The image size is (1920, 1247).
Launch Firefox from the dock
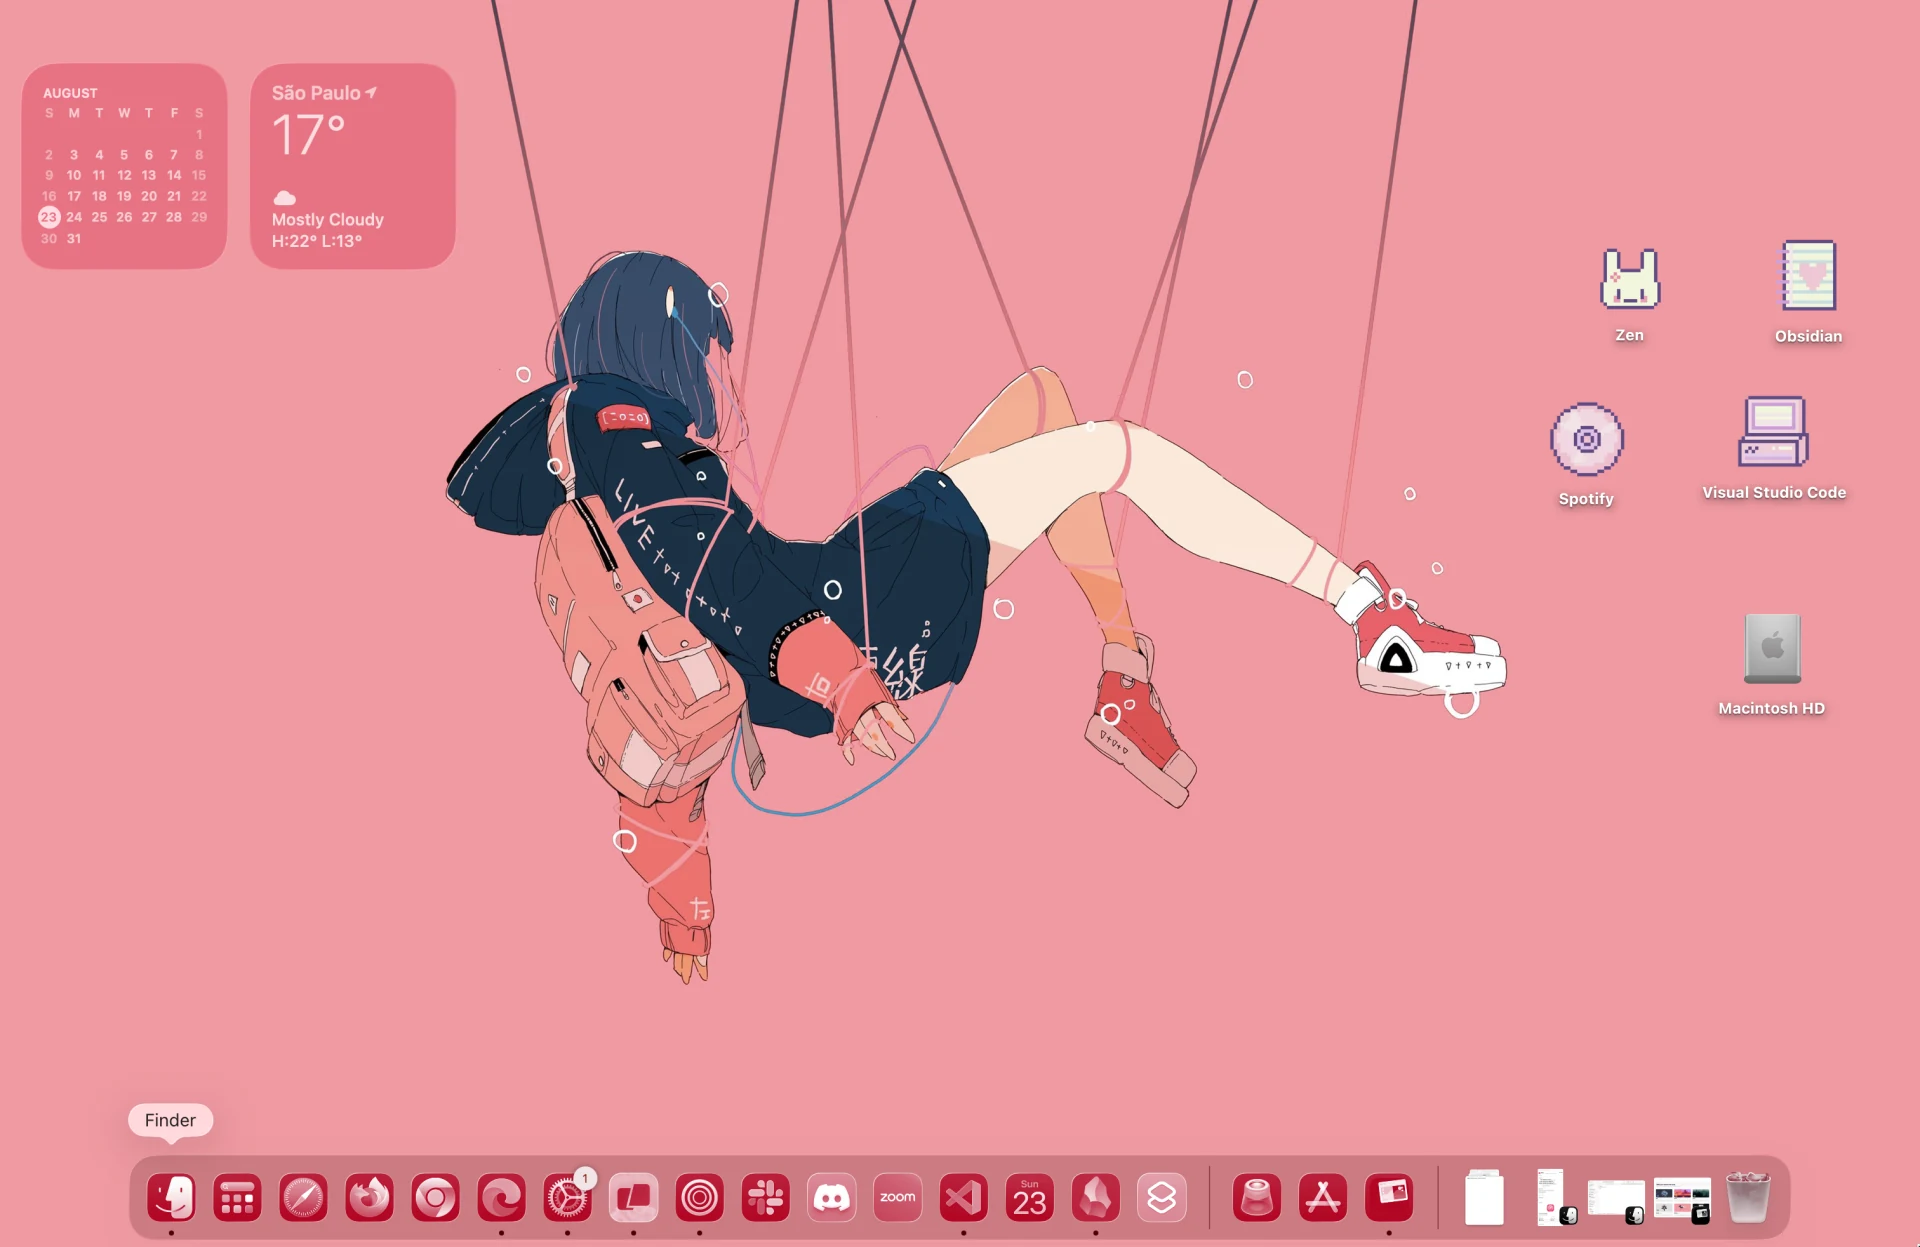tap(369, 1197)
